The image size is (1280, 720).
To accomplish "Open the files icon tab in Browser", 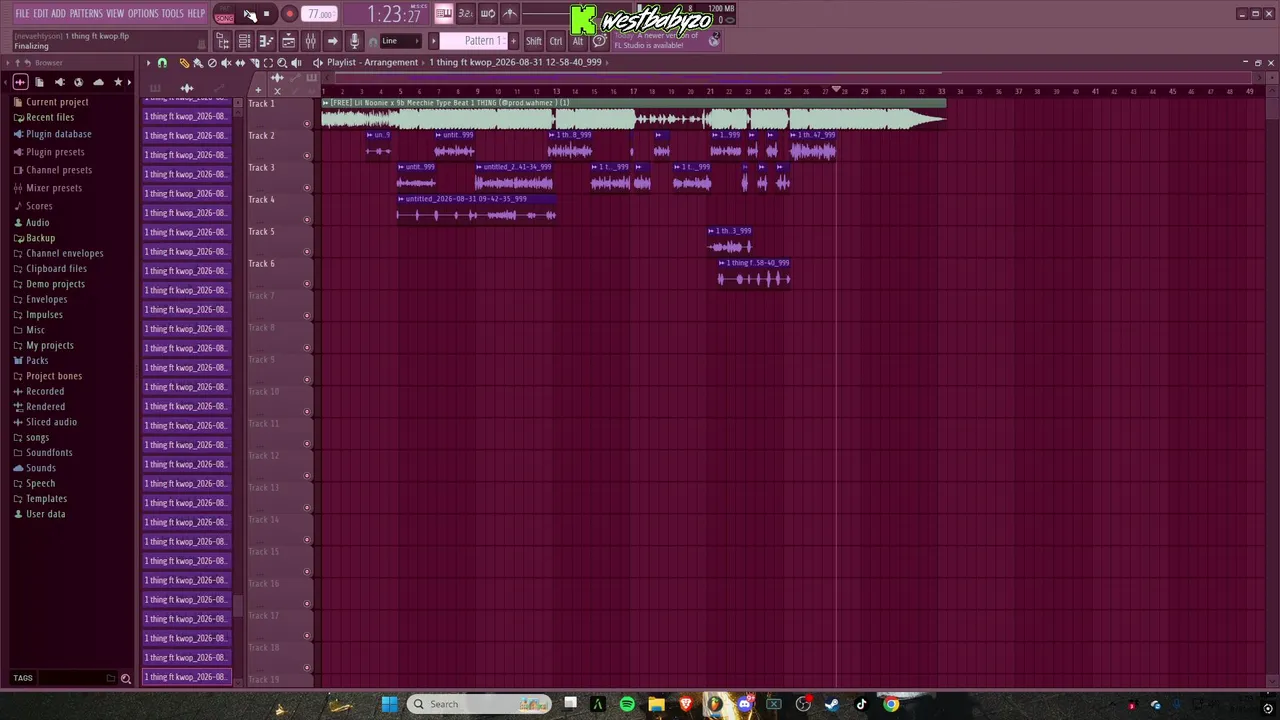I will (39, 82).
